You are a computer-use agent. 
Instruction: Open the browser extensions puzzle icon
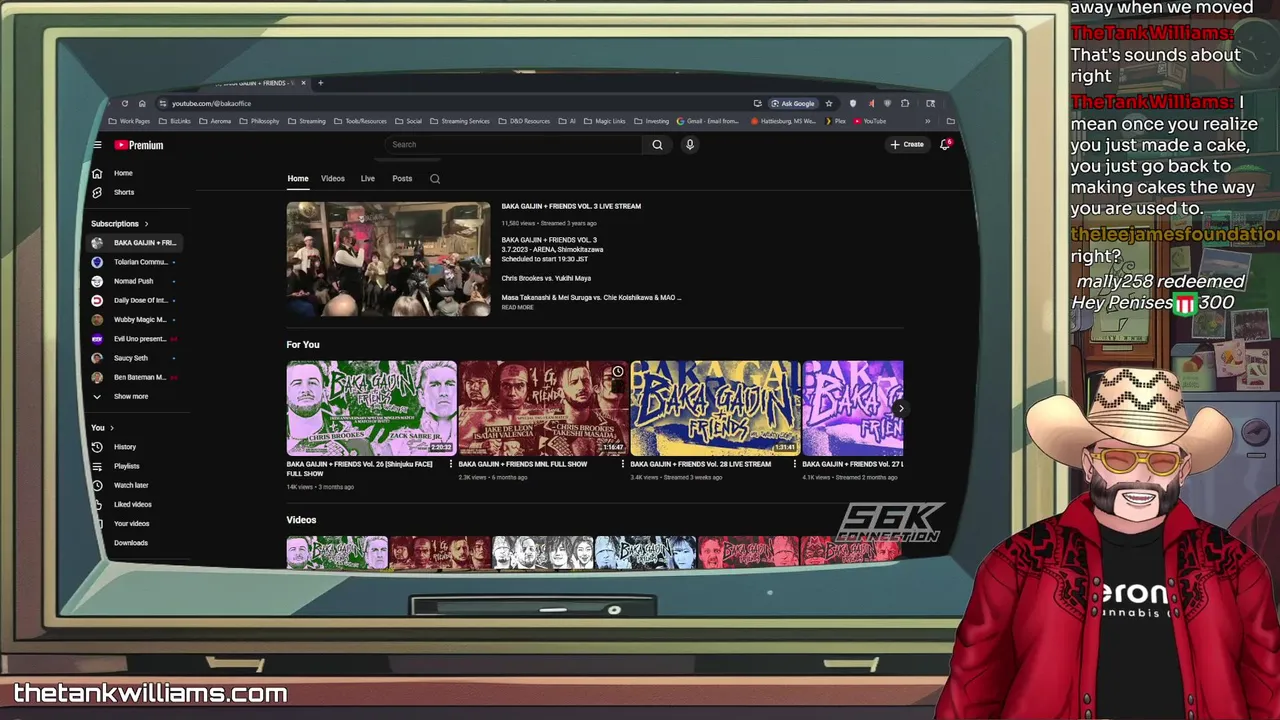(905, 103)
